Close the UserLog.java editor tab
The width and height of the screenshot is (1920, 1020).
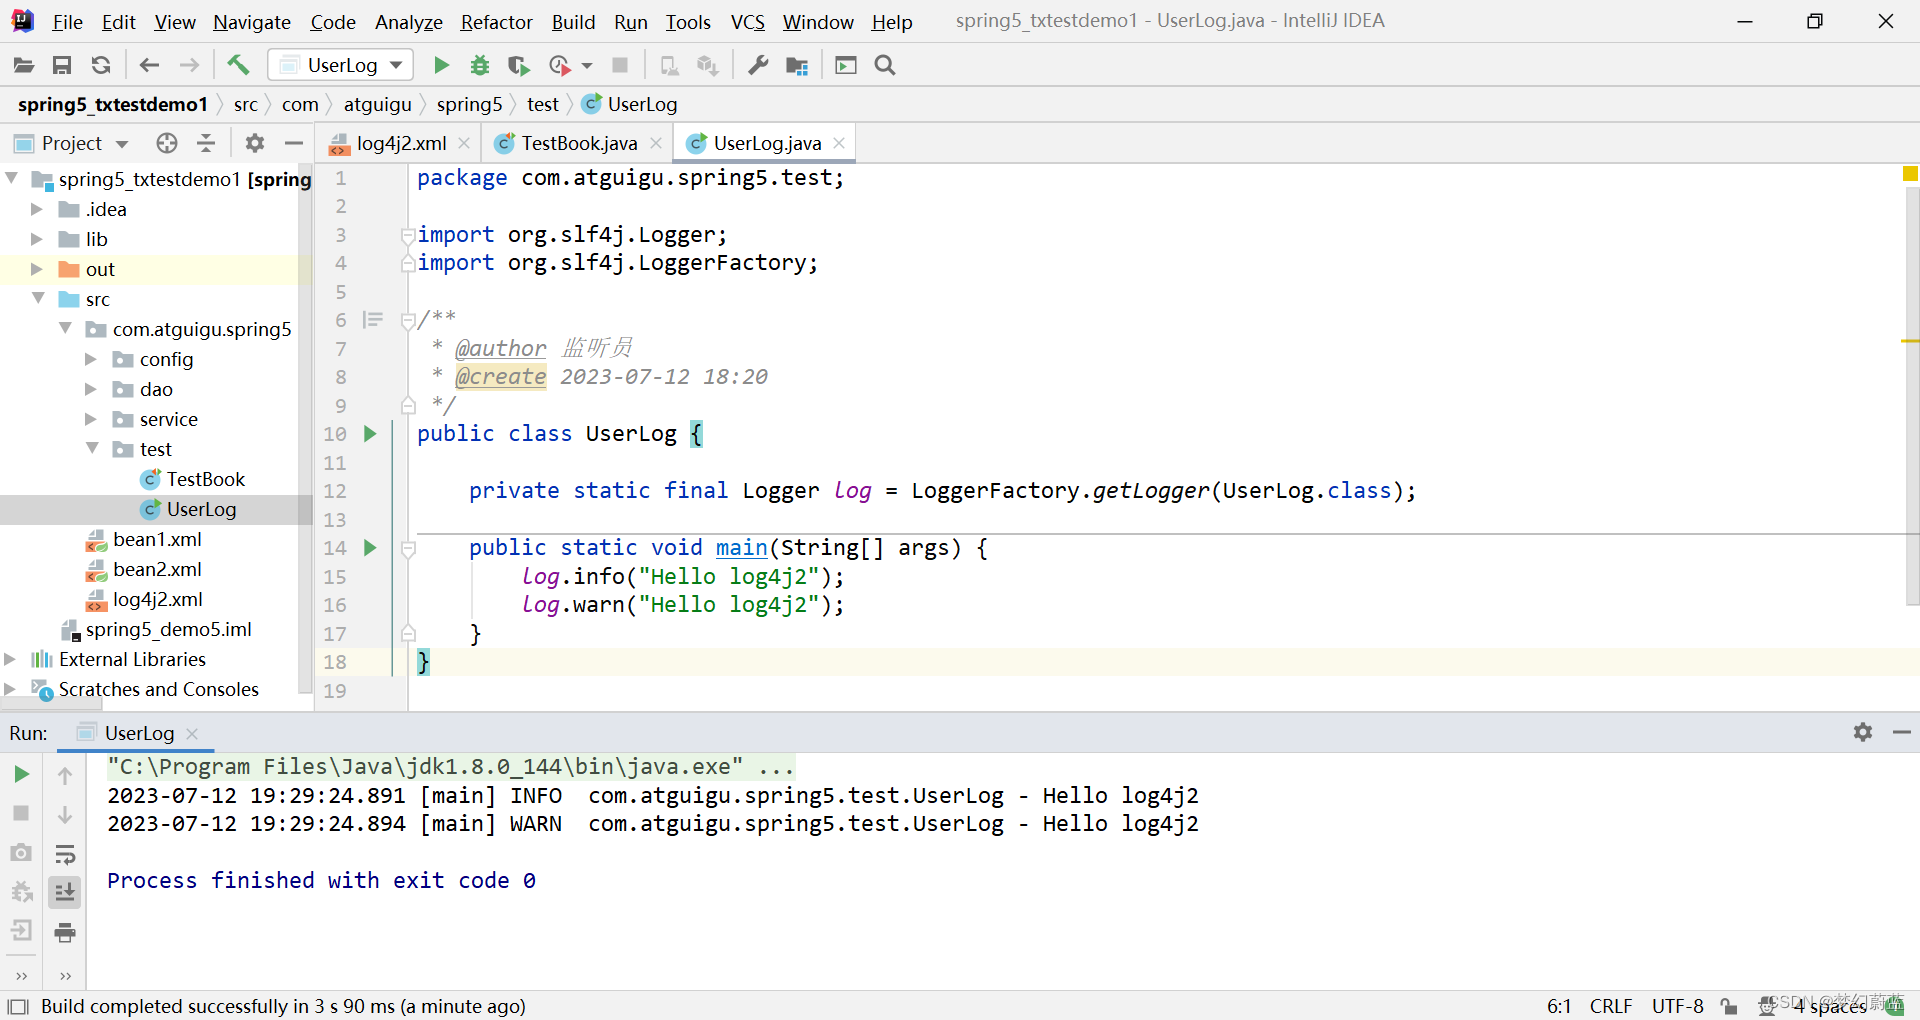839,143
